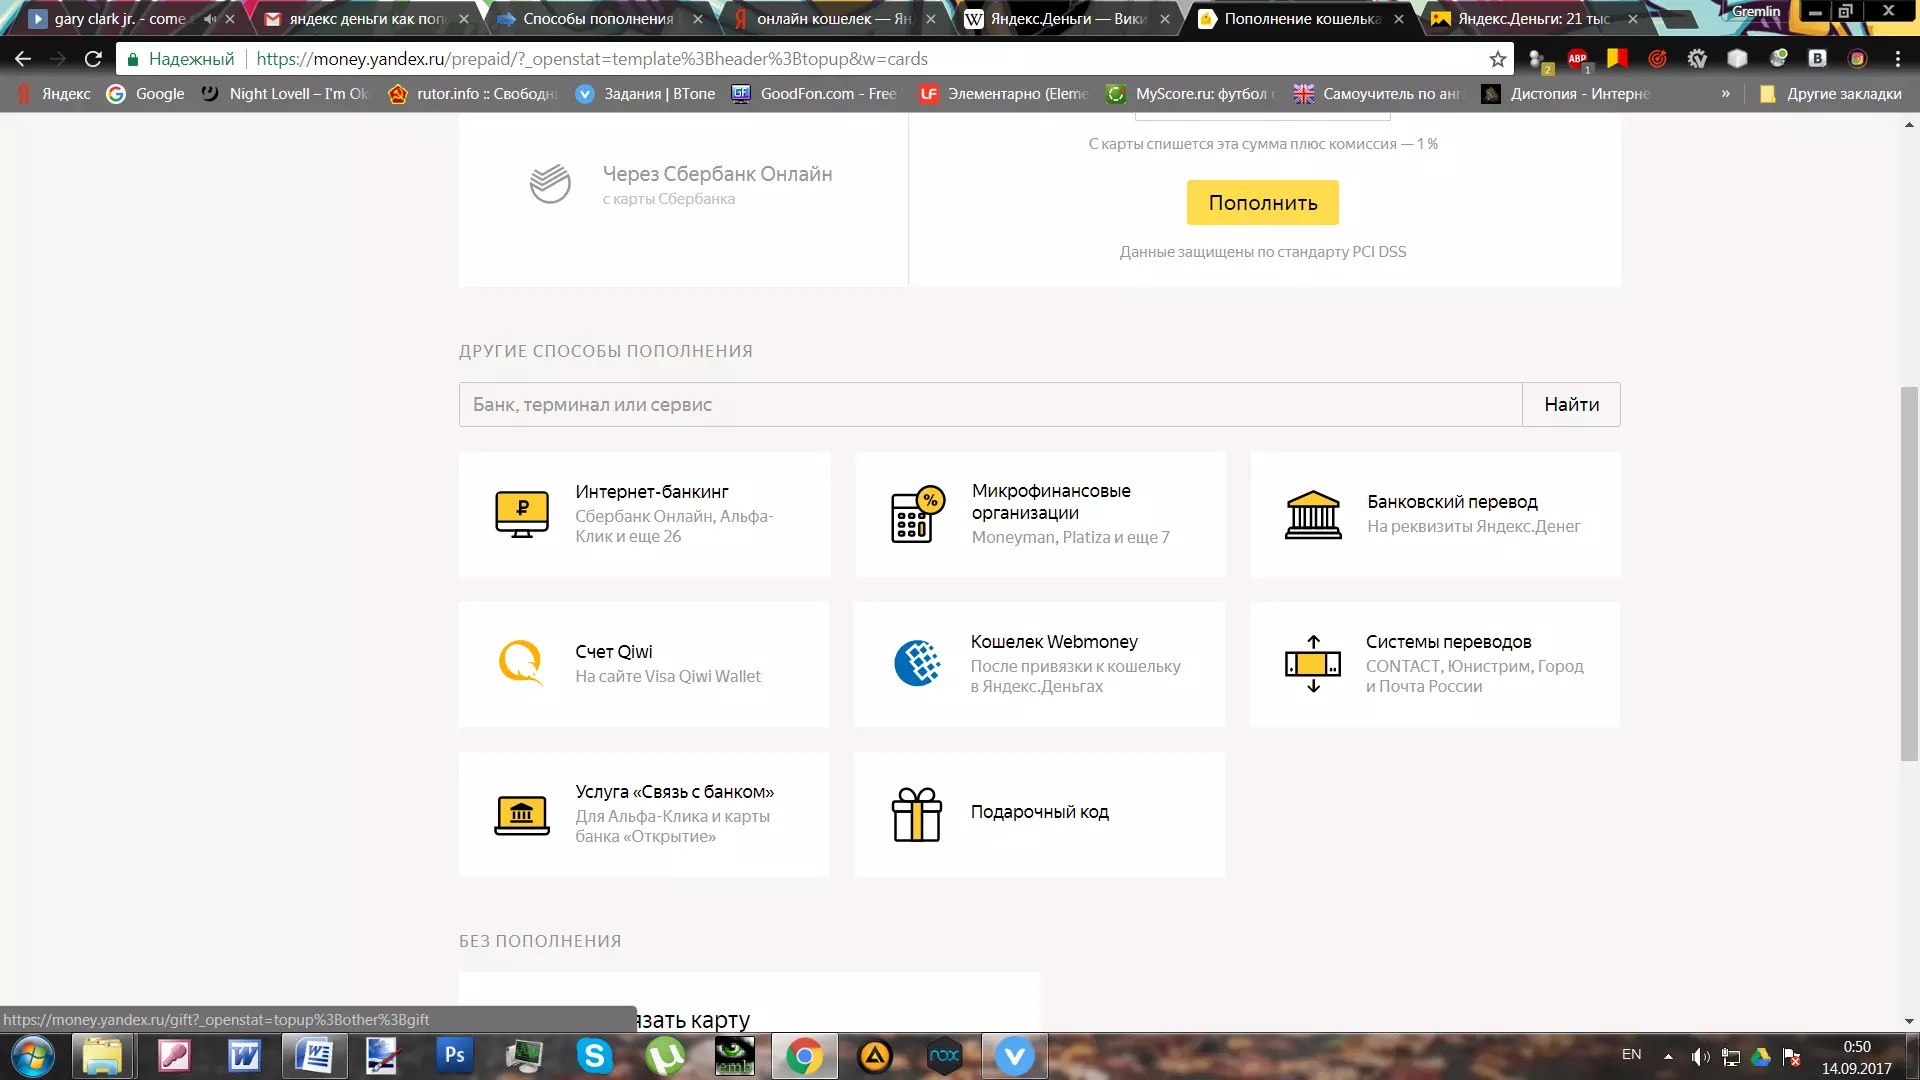Open Photoshop from the taskbar
Image resolution: width=1920 pixels, height=1080 pixels.
click(454, 1055)
